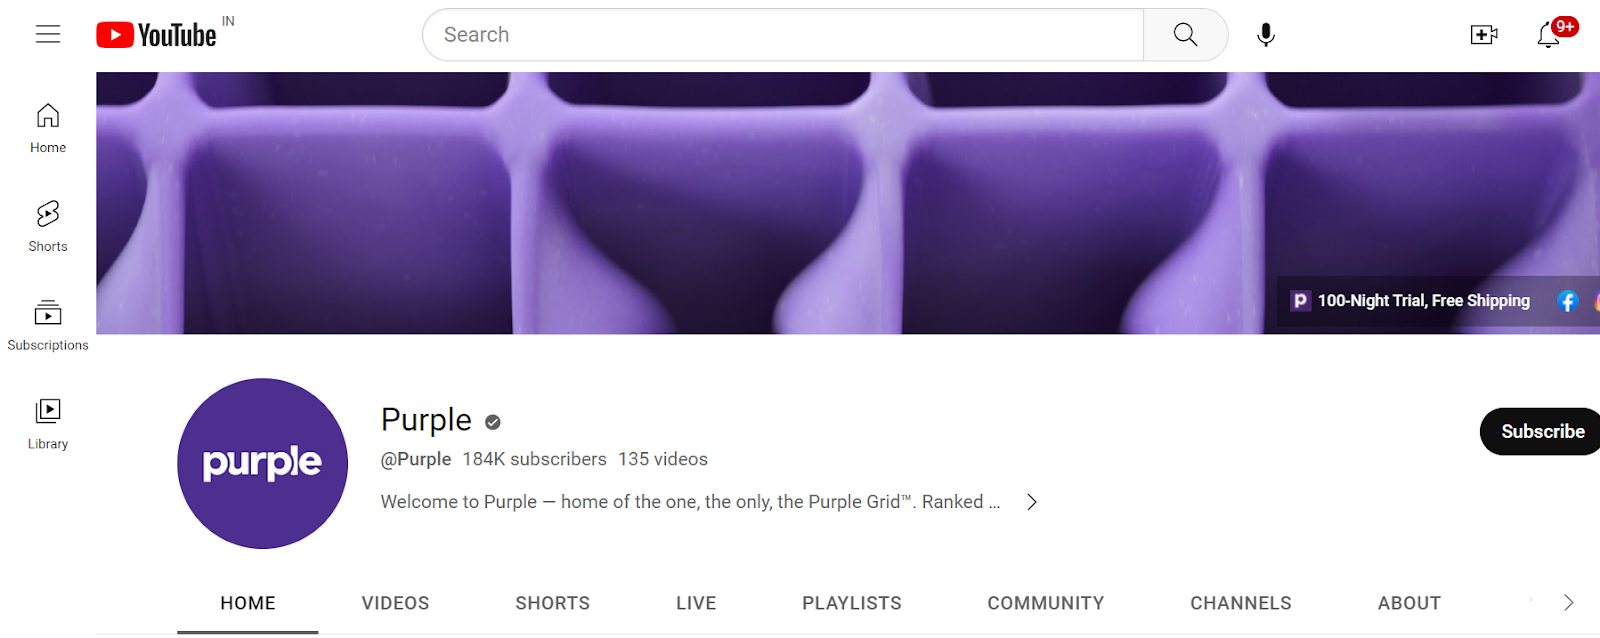1600x638 pixels.
Task: Click the search magnifier button
Action: coord(1185,35)
